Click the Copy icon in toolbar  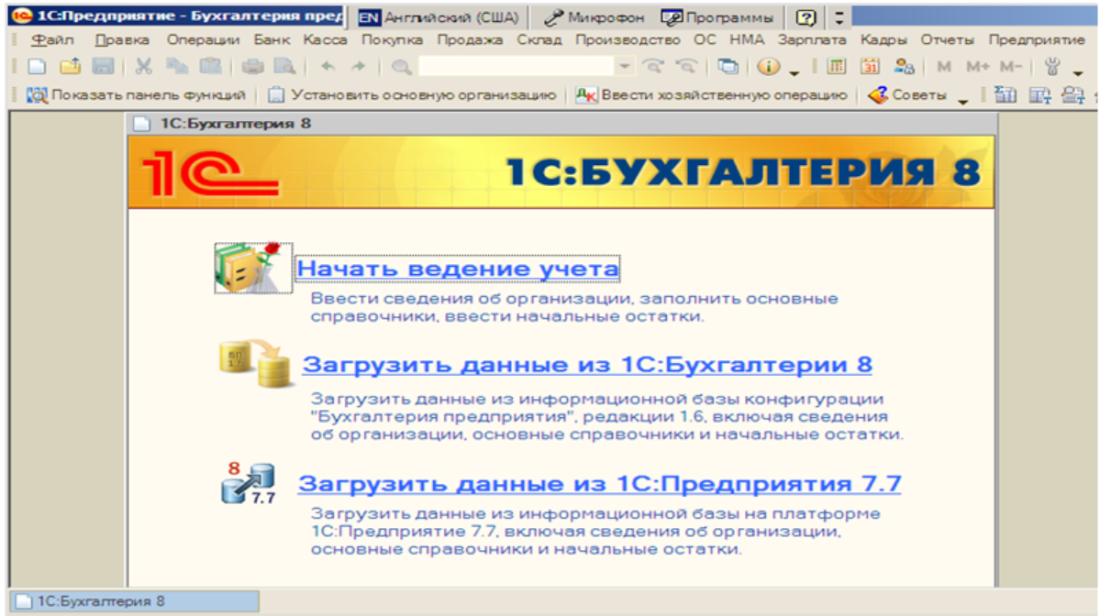click(x=177, y=67)
